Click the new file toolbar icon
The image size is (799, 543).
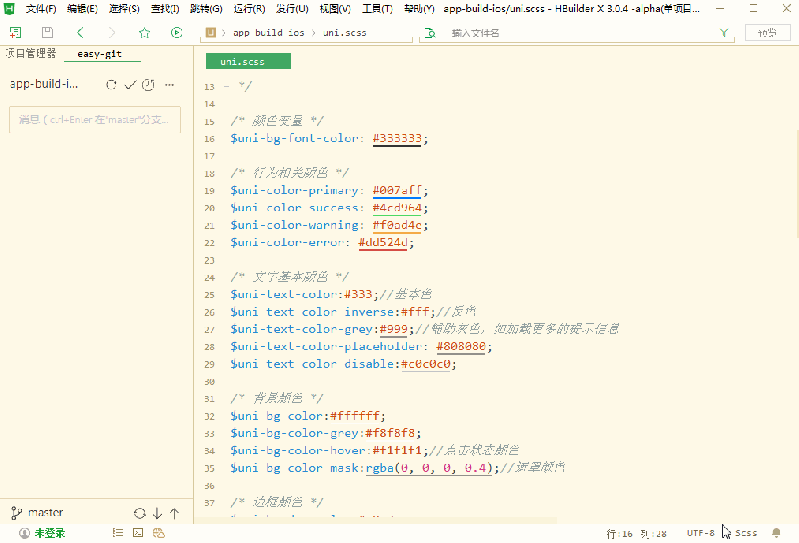pyautogui.click(x=15, y=33)
